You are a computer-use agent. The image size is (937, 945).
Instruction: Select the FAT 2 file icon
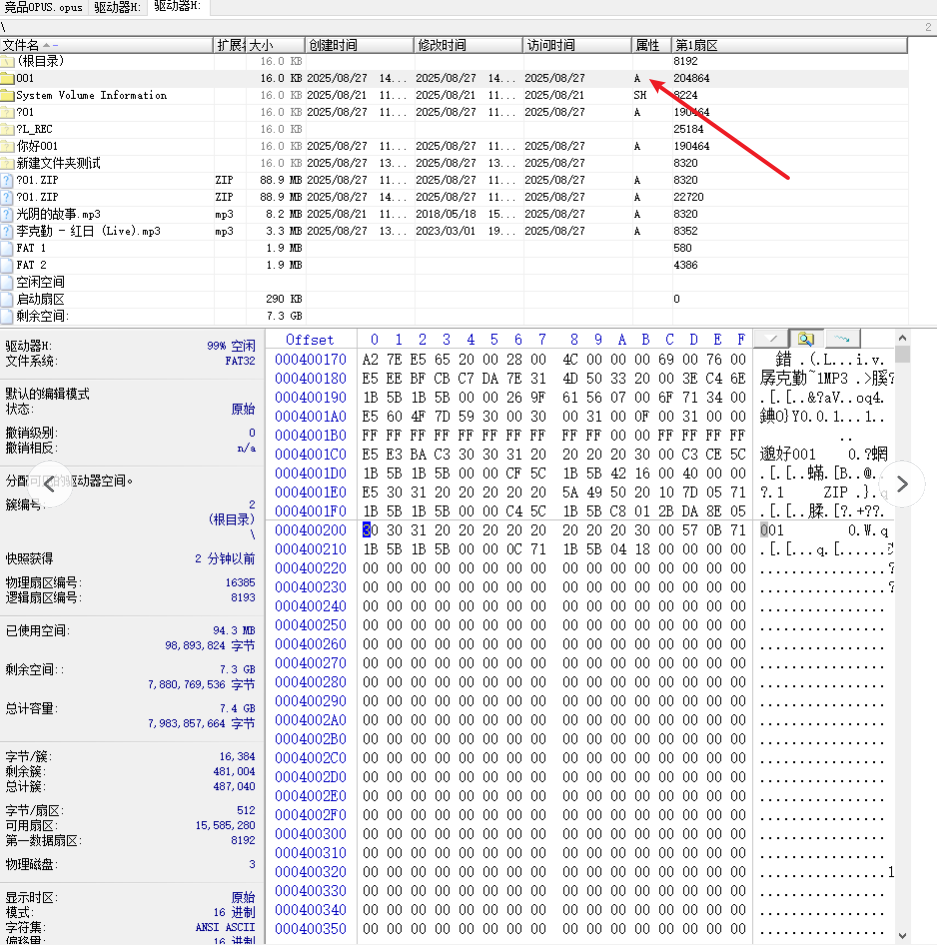(7, 265)
